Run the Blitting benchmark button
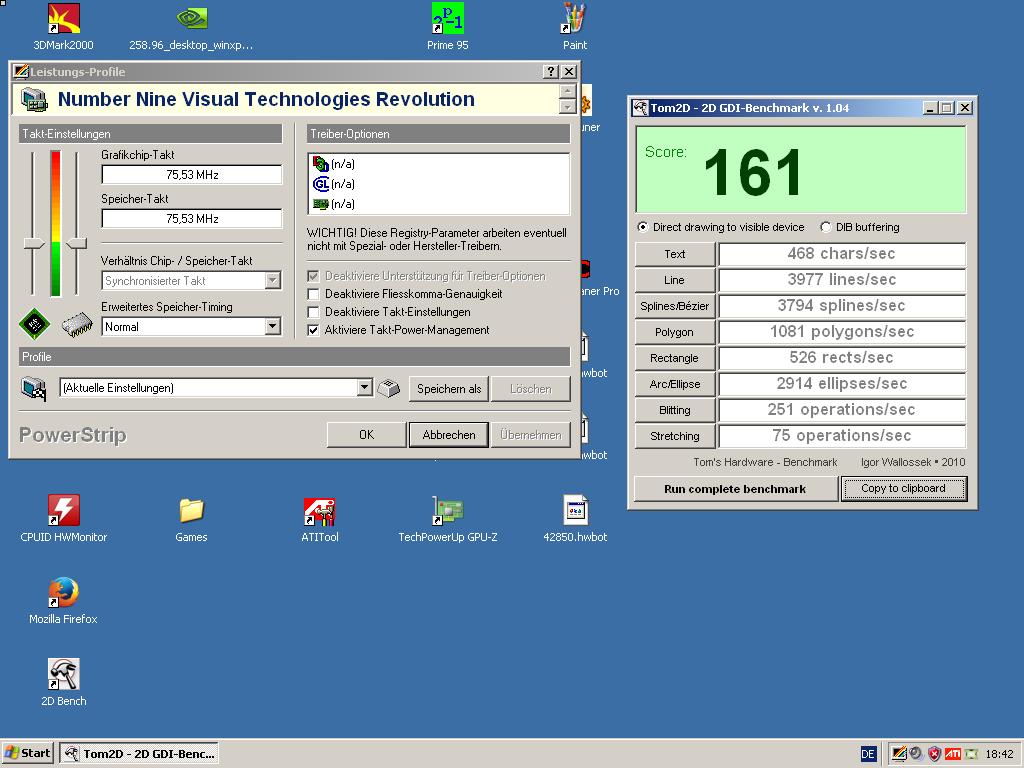This screenshot has width=1024, height=768. click(675, 410)
